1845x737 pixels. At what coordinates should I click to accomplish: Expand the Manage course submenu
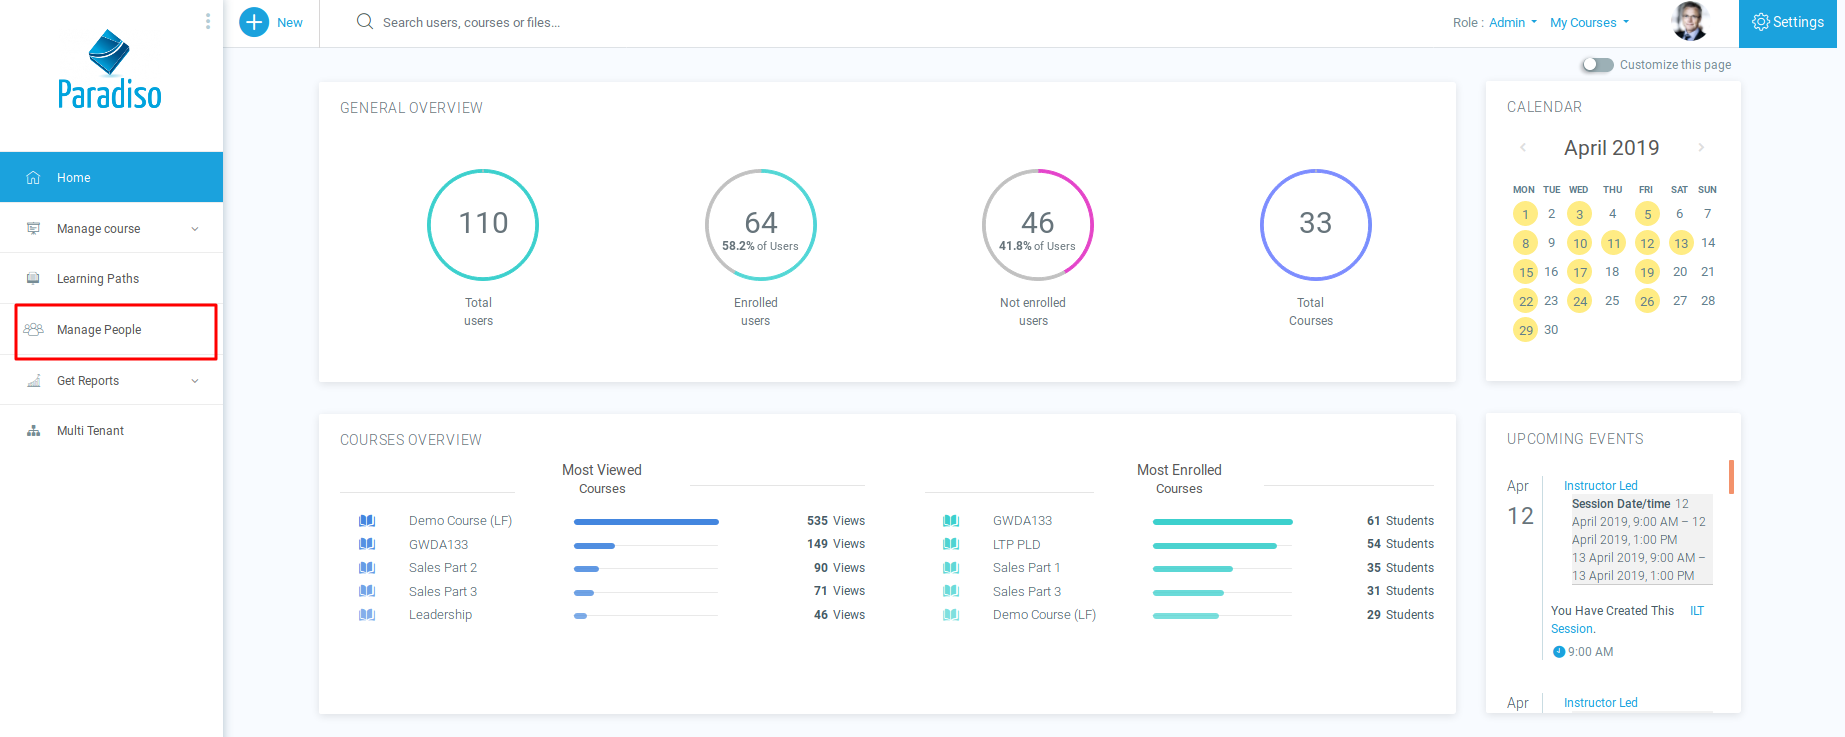coord(195,229)
